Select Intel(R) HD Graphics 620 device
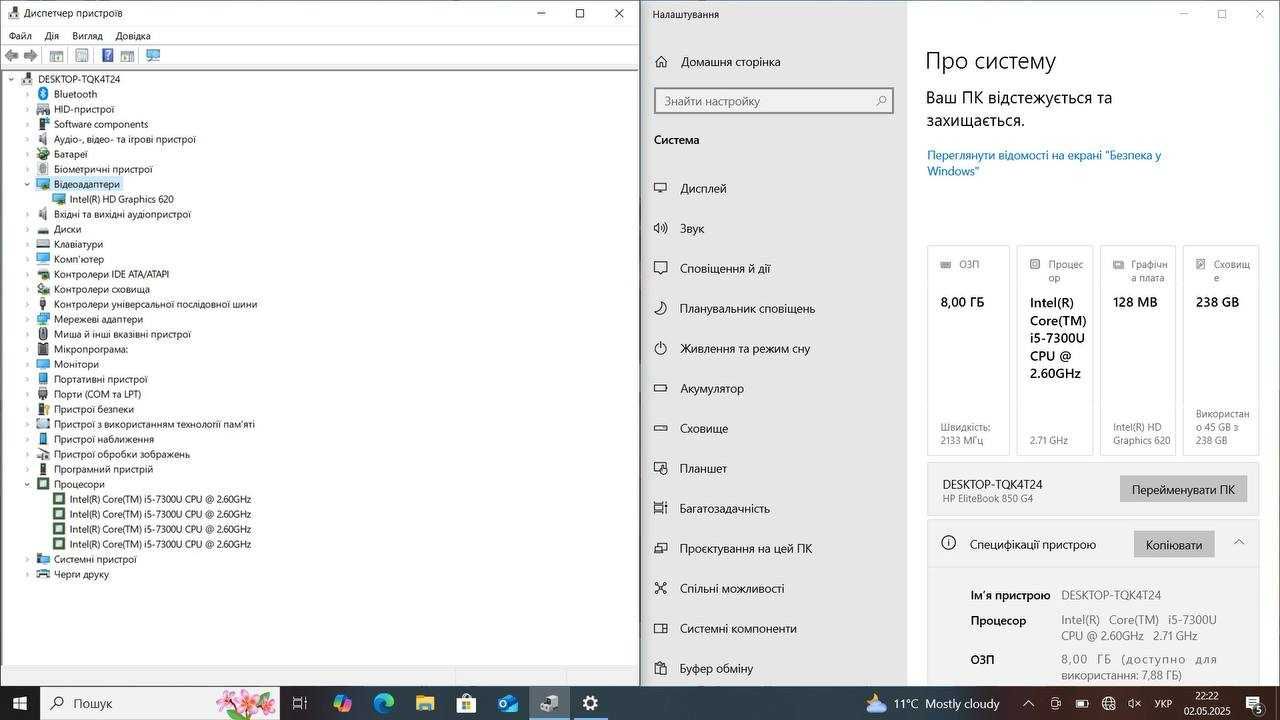Screen dimensions: 1280x720 click(121, 199)
